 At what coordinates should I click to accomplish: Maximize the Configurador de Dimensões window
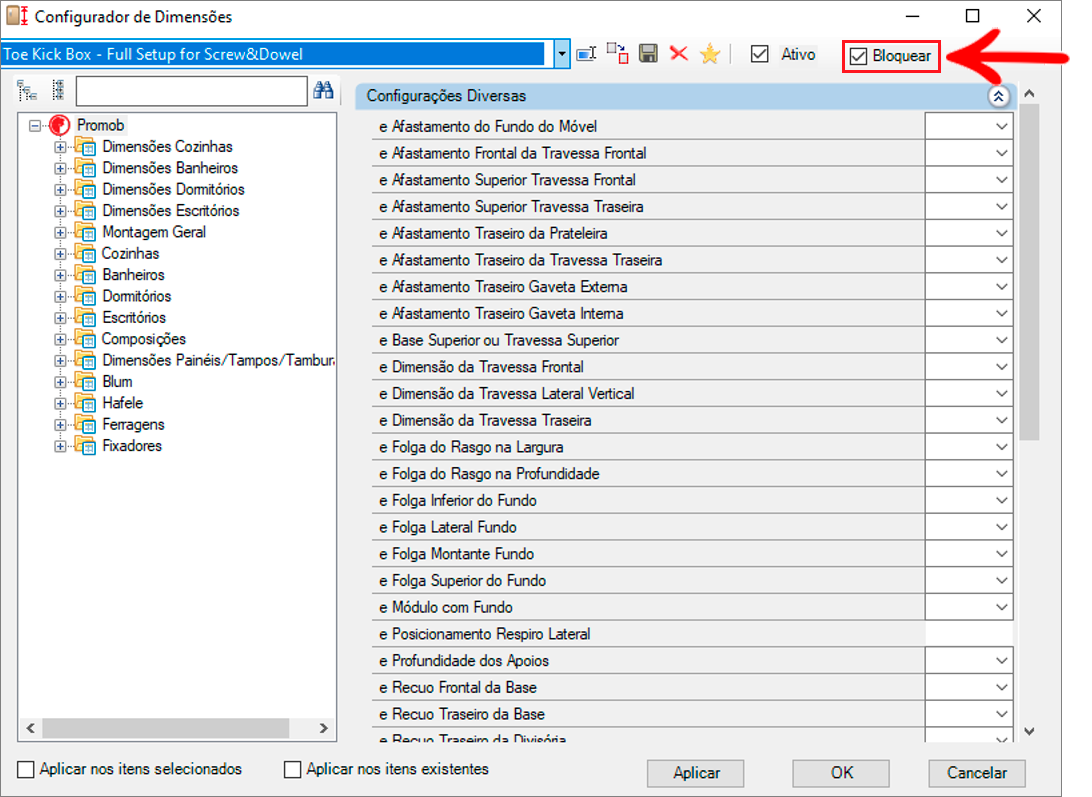tap(972, 16)
